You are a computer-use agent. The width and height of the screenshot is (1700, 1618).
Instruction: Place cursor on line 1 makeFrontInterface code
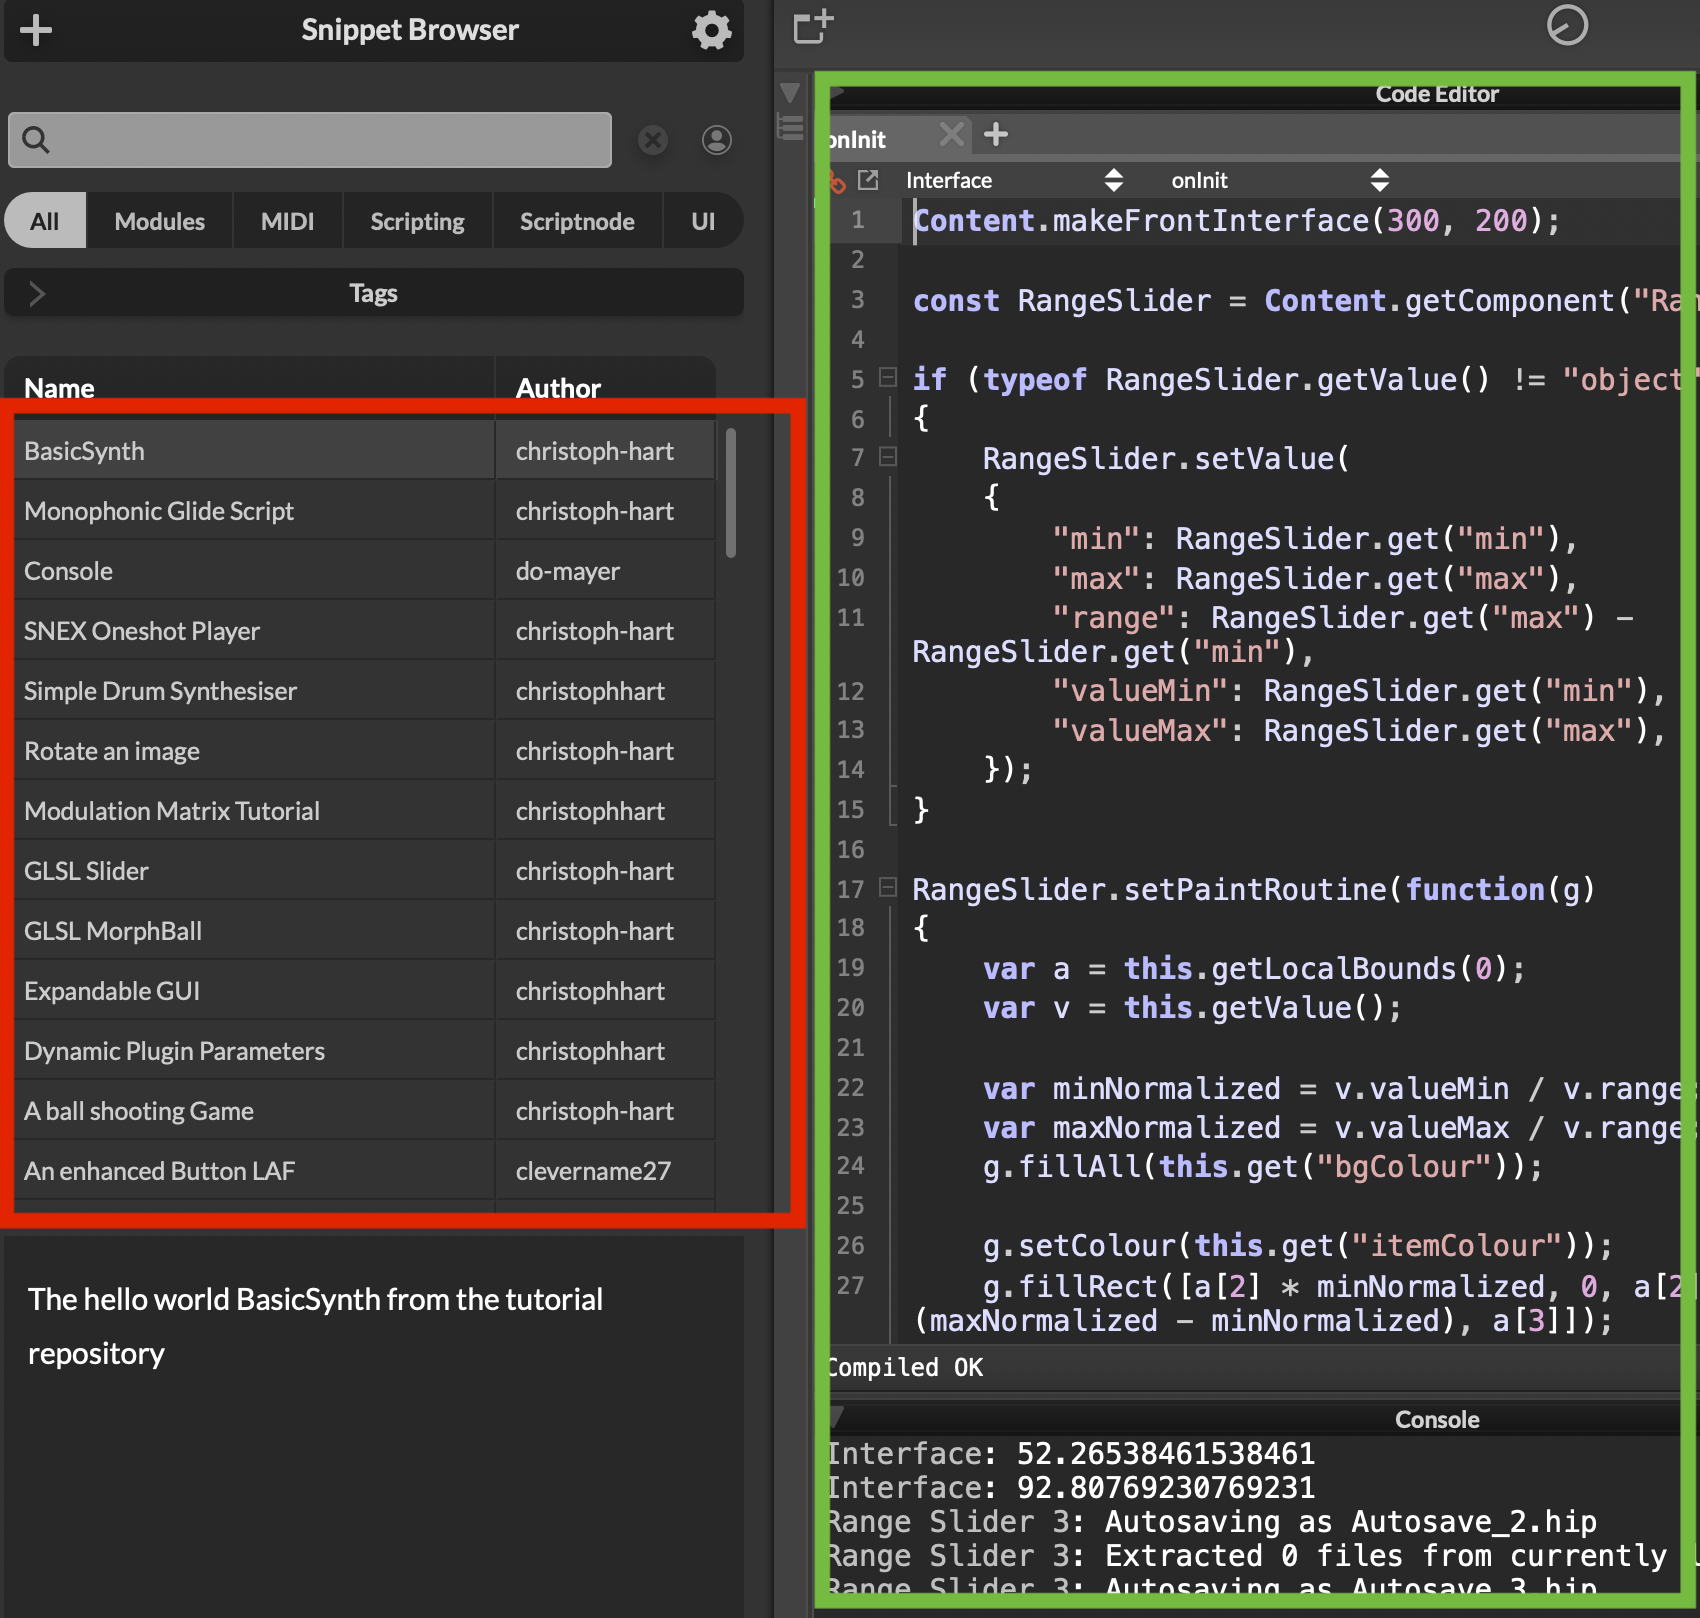click(1237, 221)
